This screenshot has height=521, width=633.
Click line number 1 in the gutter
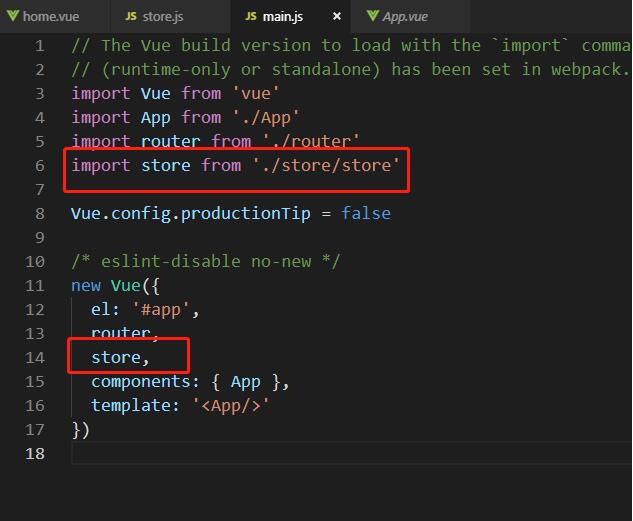(39, 46)
